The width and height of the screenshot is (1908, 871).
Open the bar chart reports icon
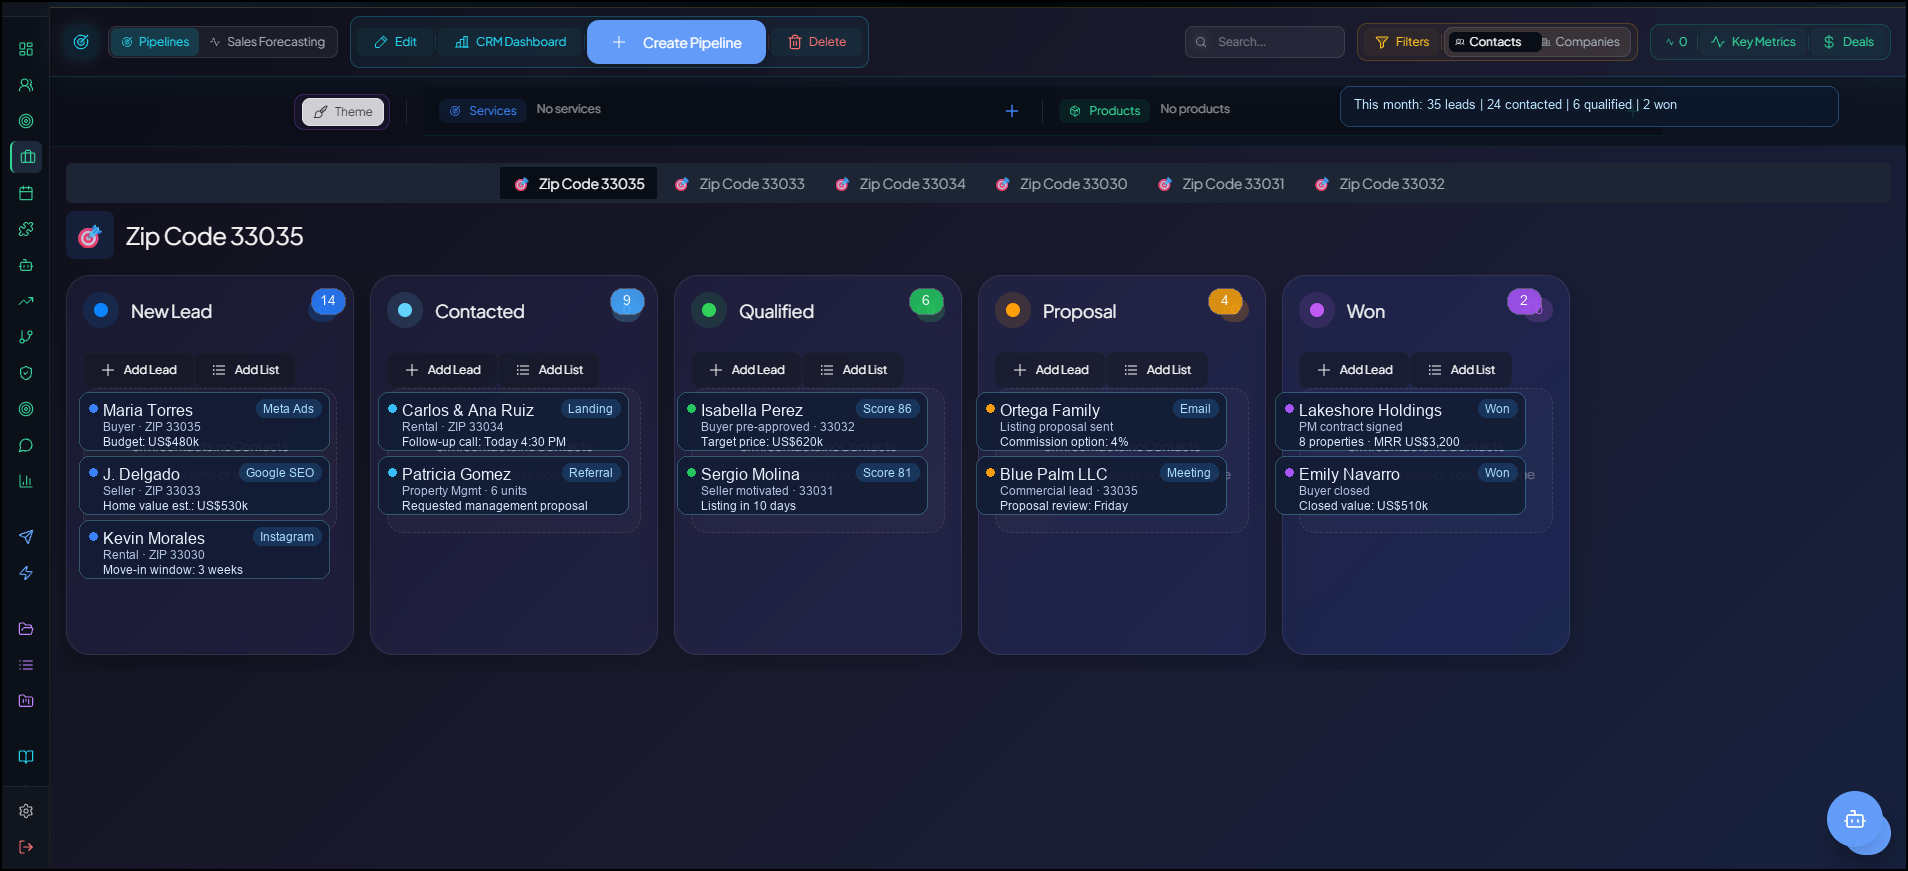point(26,481)
